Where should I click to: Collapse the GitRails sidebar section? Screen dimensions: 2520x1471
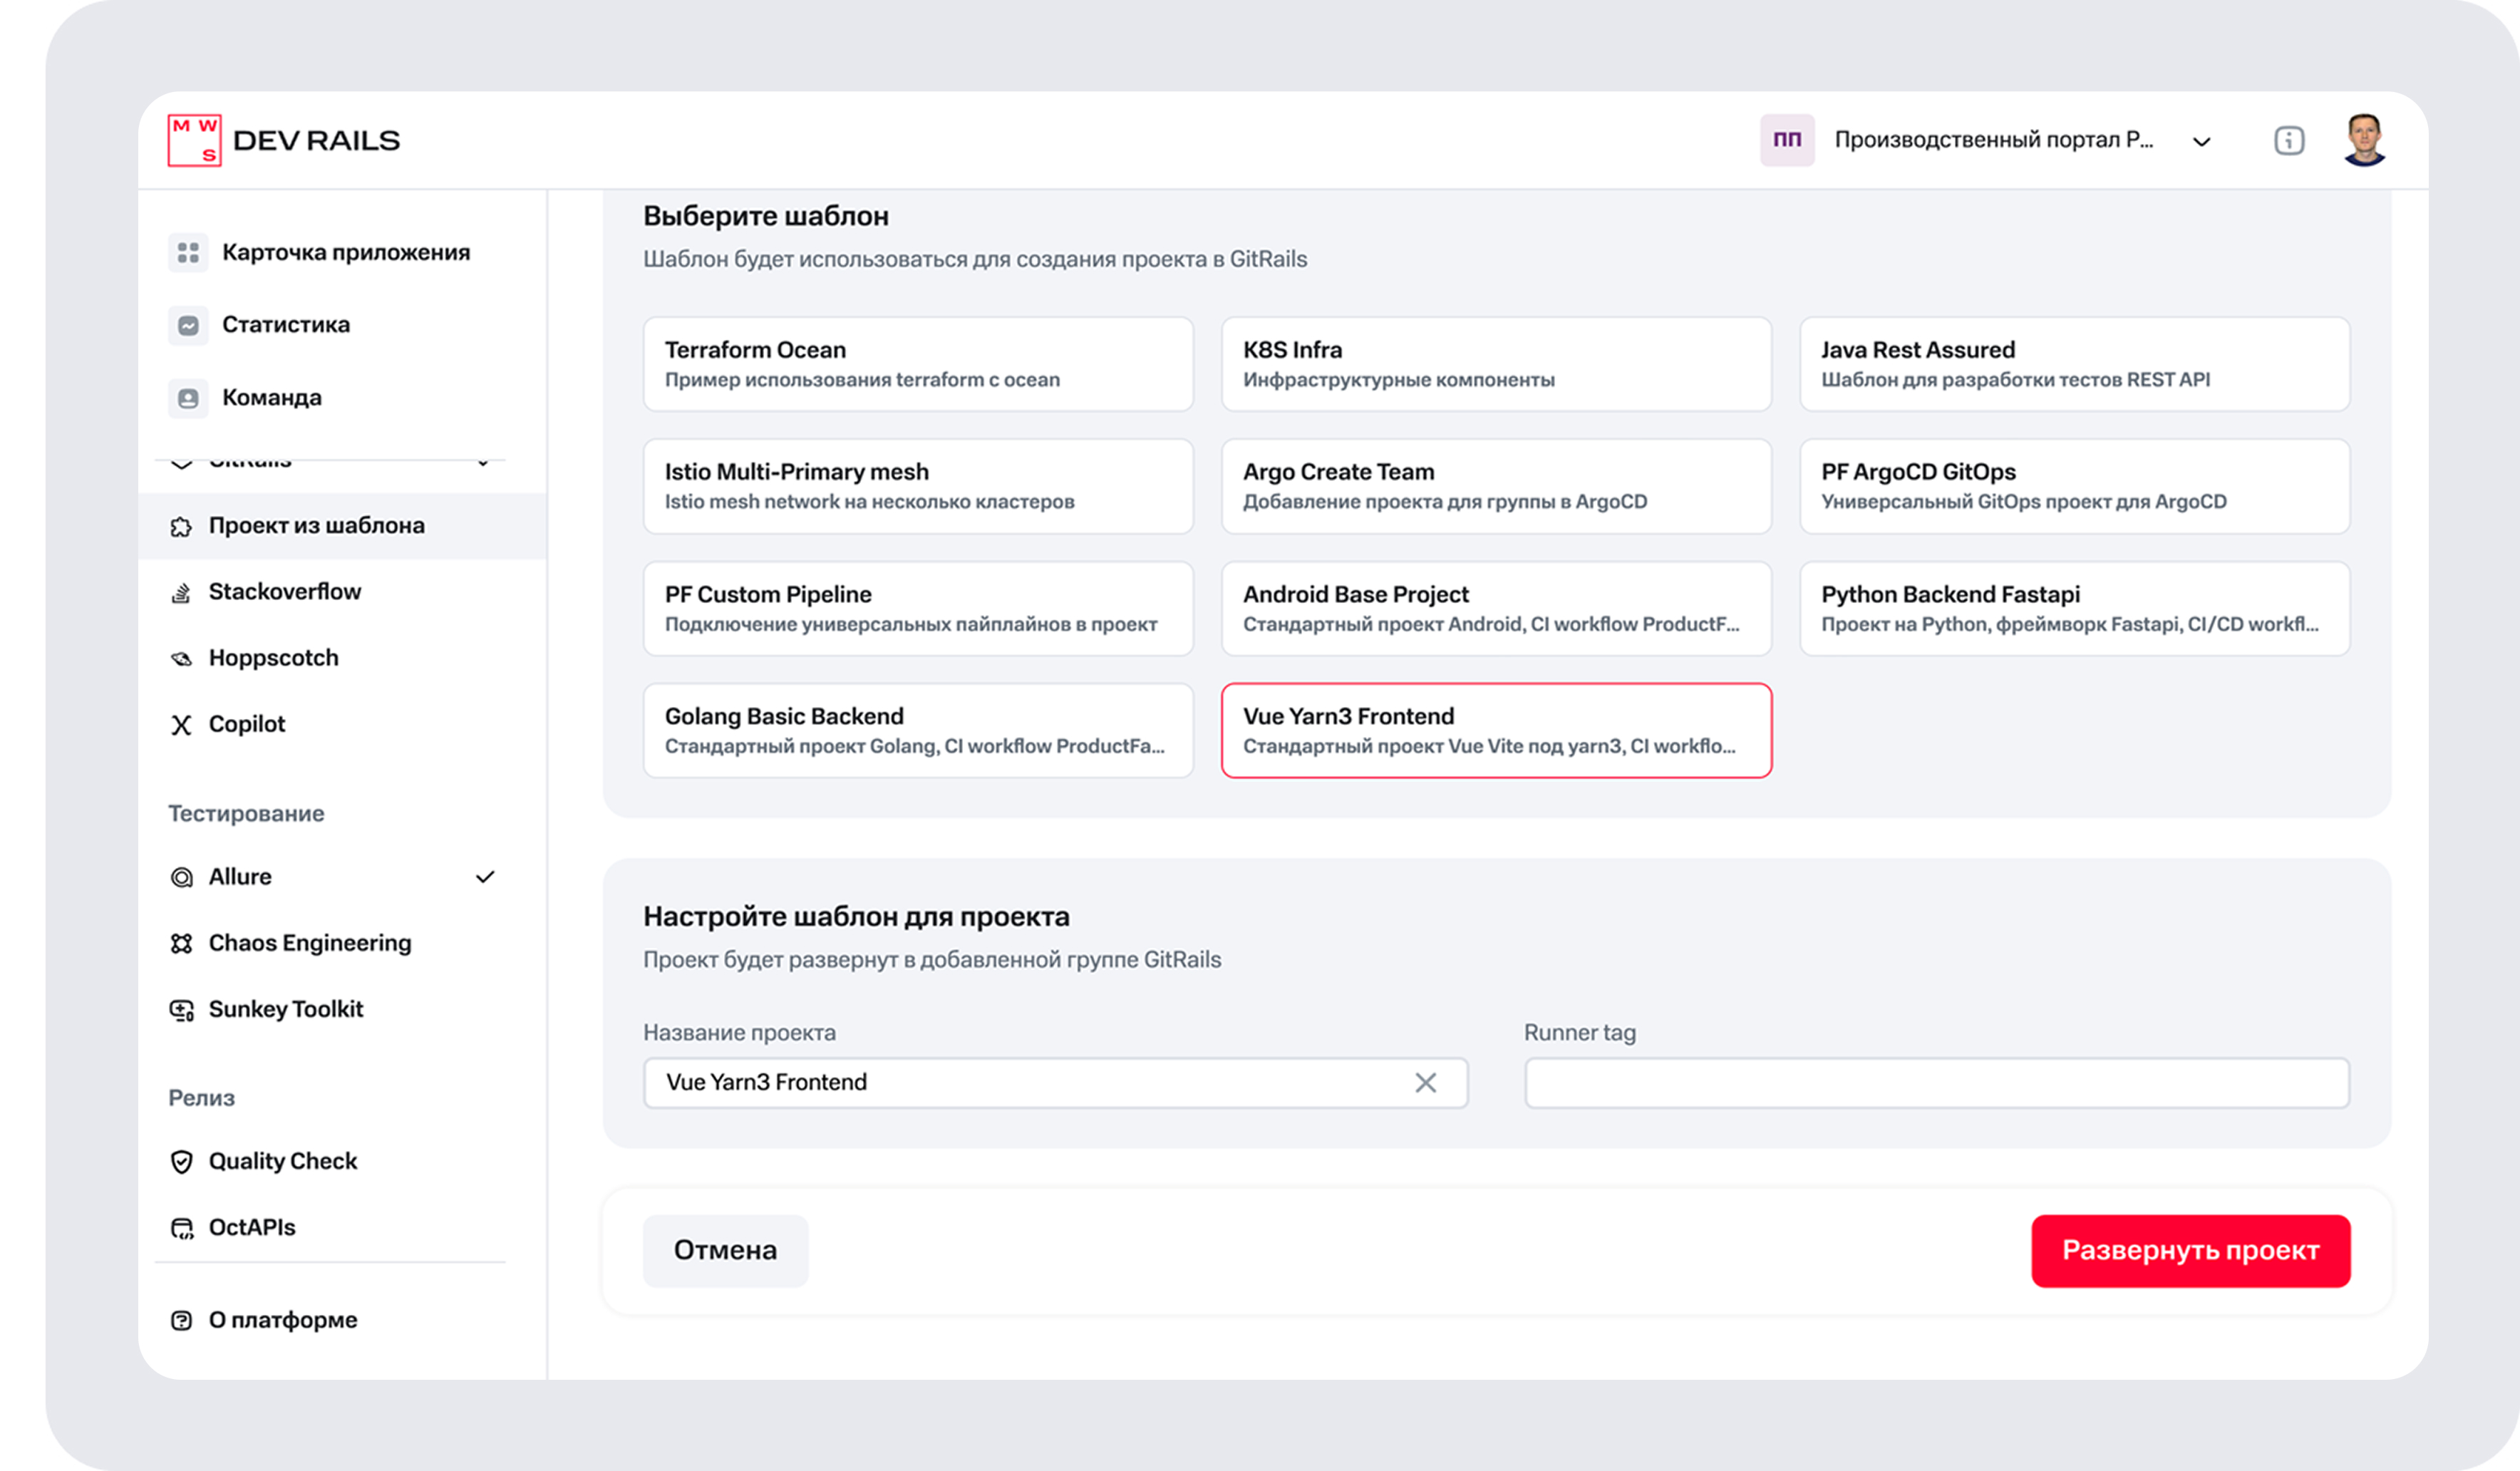(483, 463)
